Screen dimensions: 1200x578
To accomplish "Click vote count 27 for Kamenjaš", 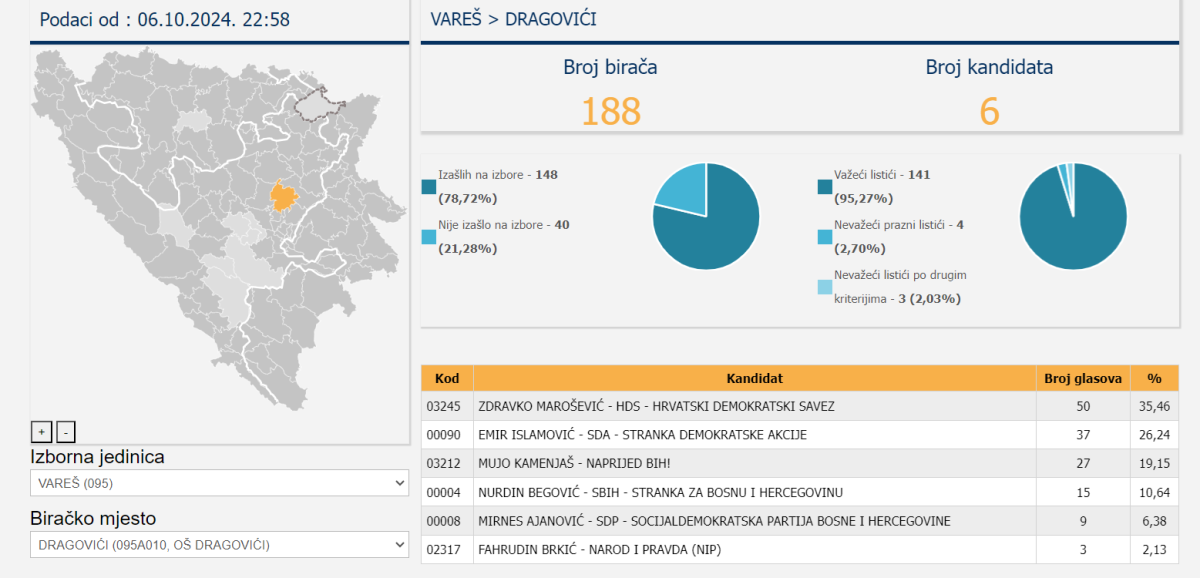I will pyautogui.click(x=1085, y=464).
